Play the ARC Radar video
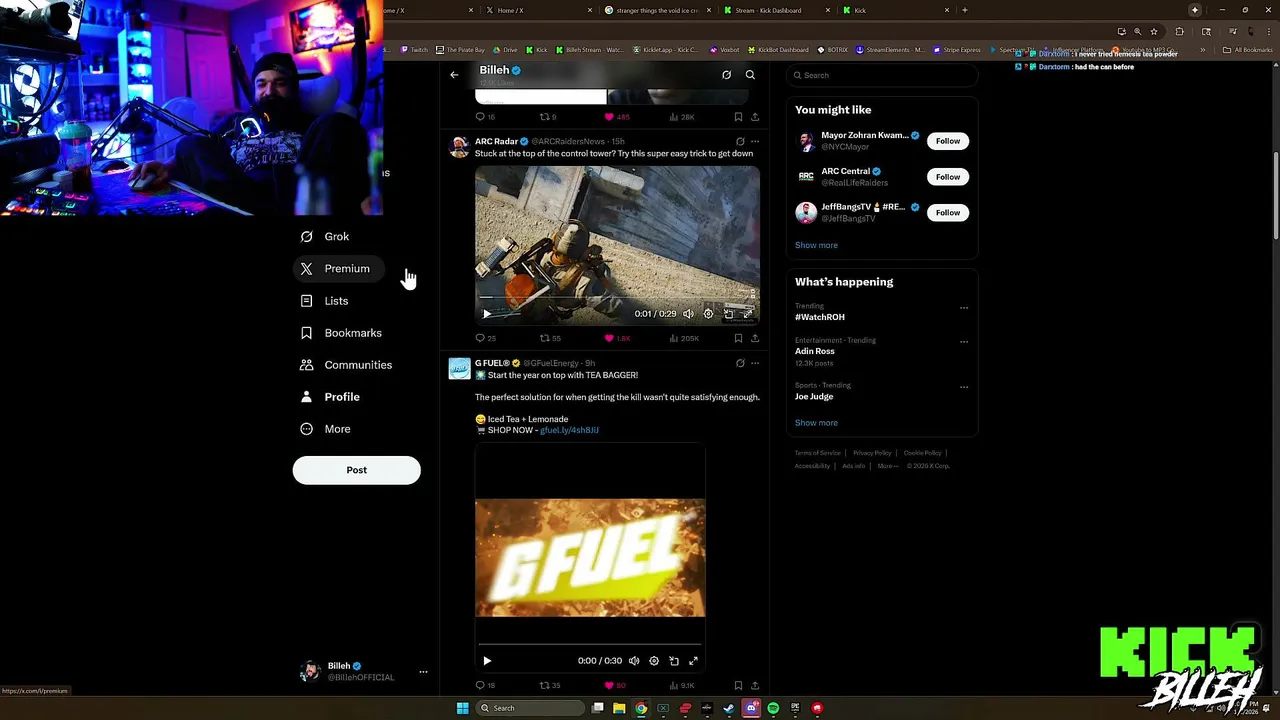The image size is (1280, 720). point(487,314)
